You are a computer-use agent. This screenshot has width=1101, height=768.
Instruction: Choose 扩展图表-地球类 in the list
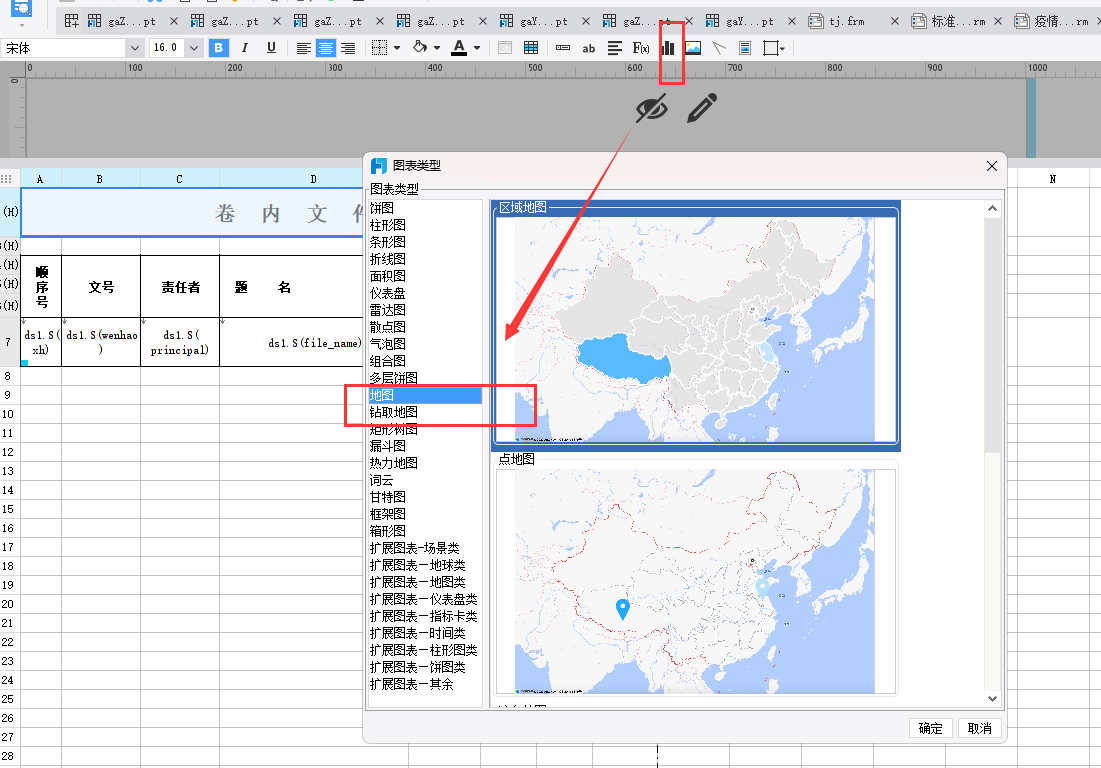pyautogui.click(x=418, y=565)
